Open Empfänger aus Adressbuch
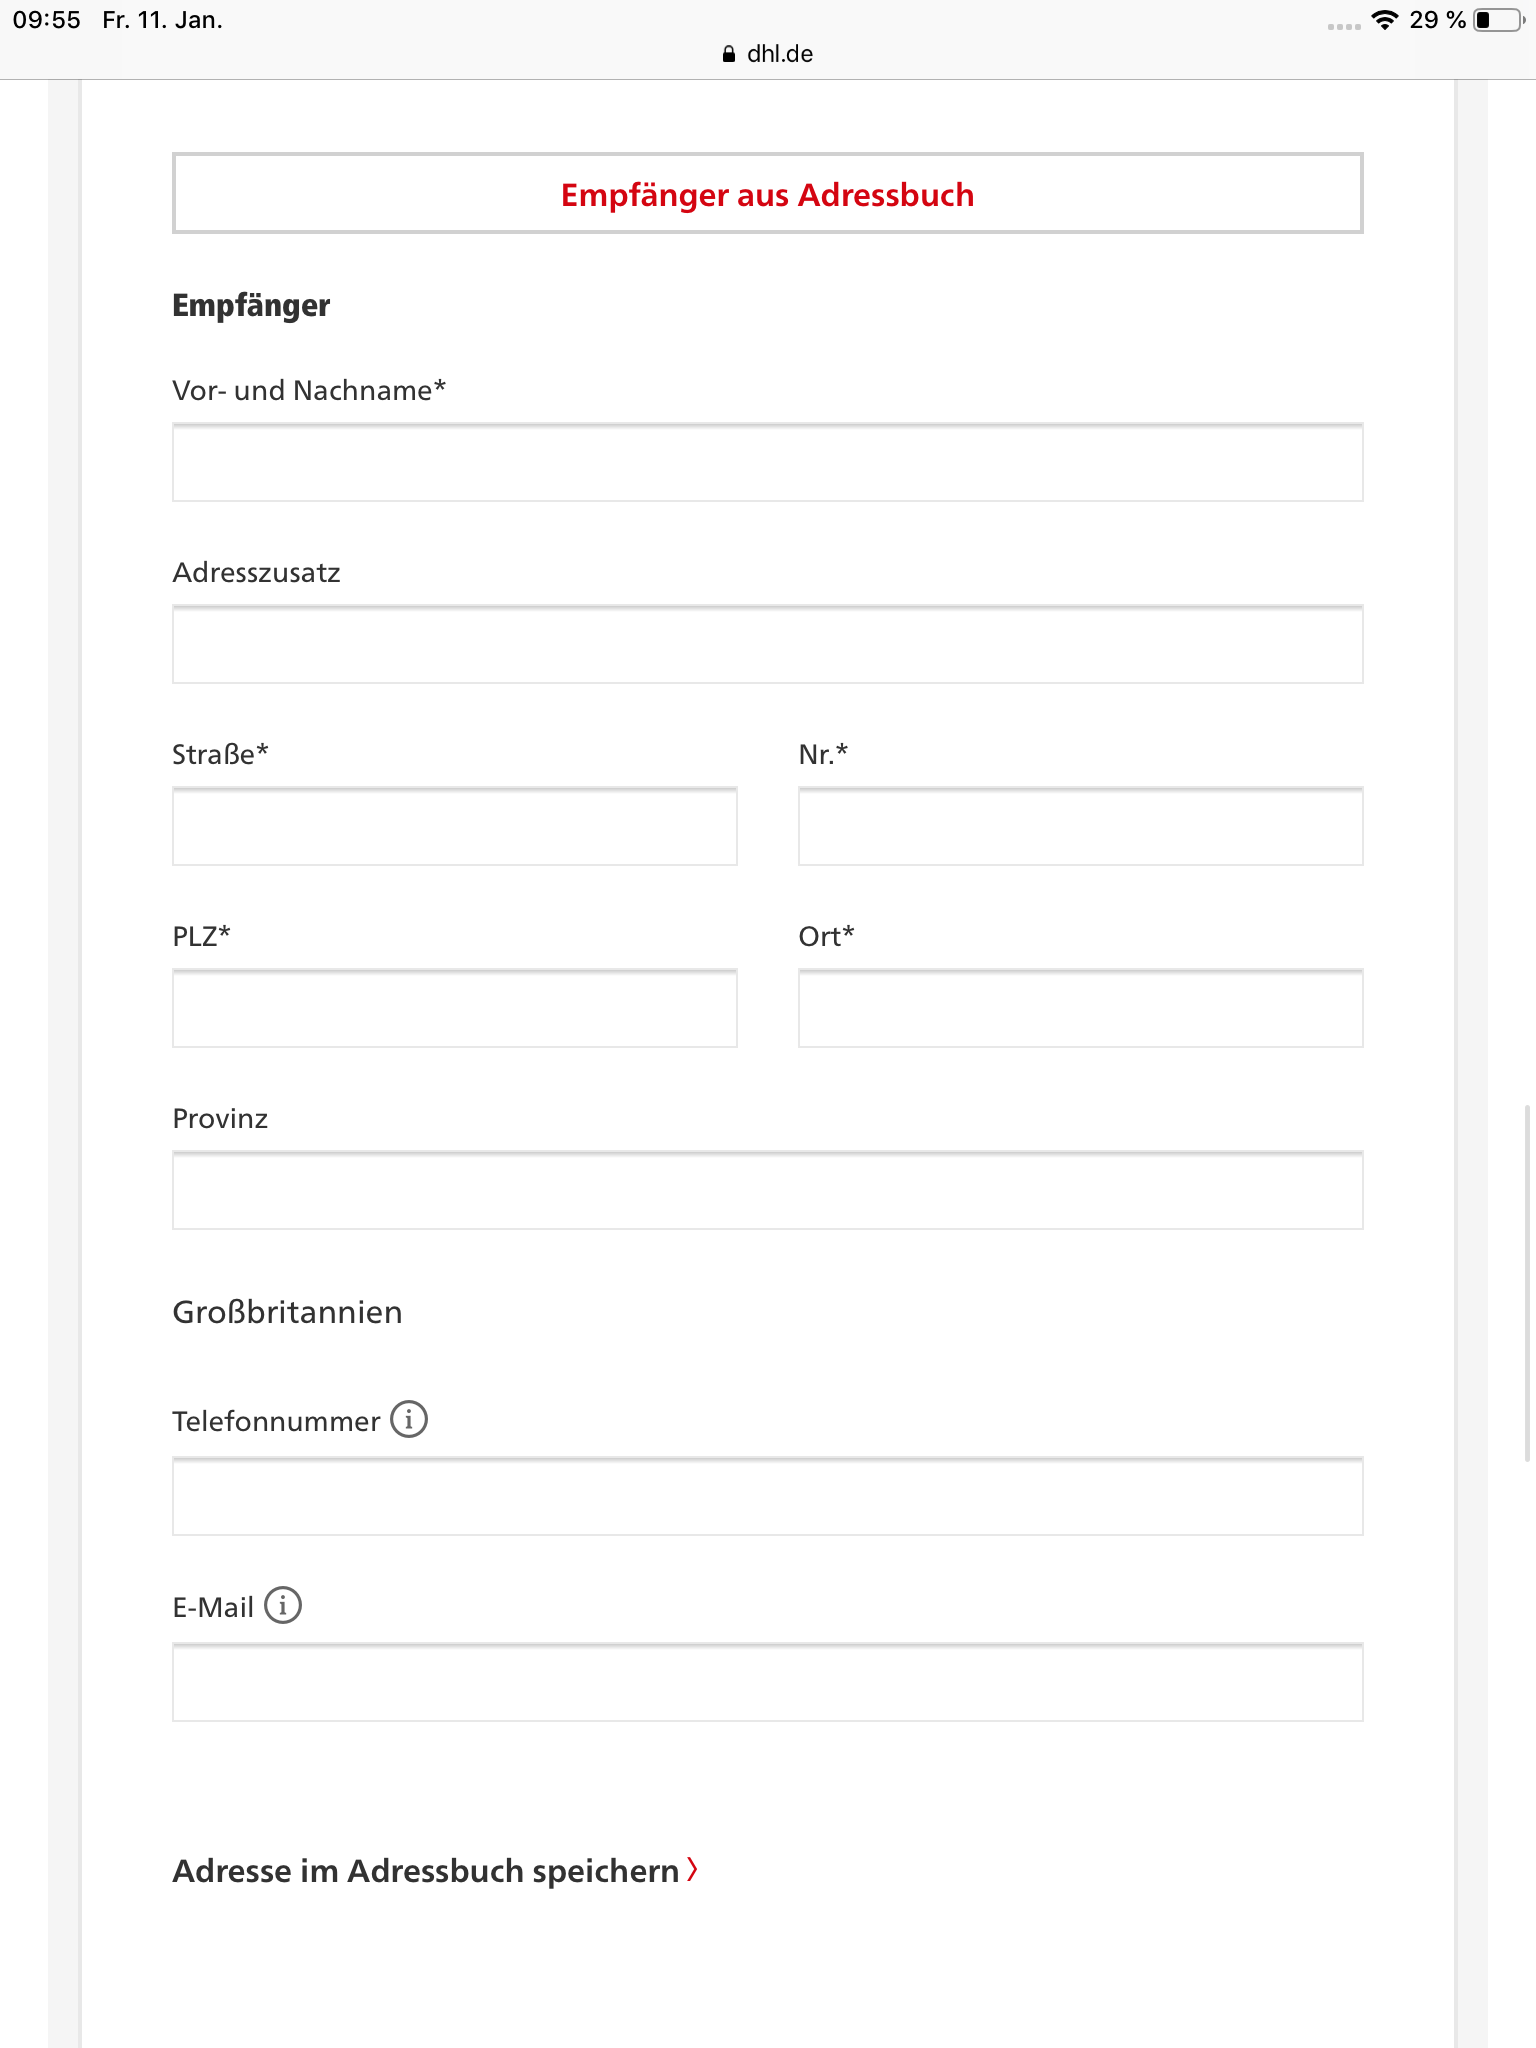Screen dimensions: 1536x2048 pos(766,194)
